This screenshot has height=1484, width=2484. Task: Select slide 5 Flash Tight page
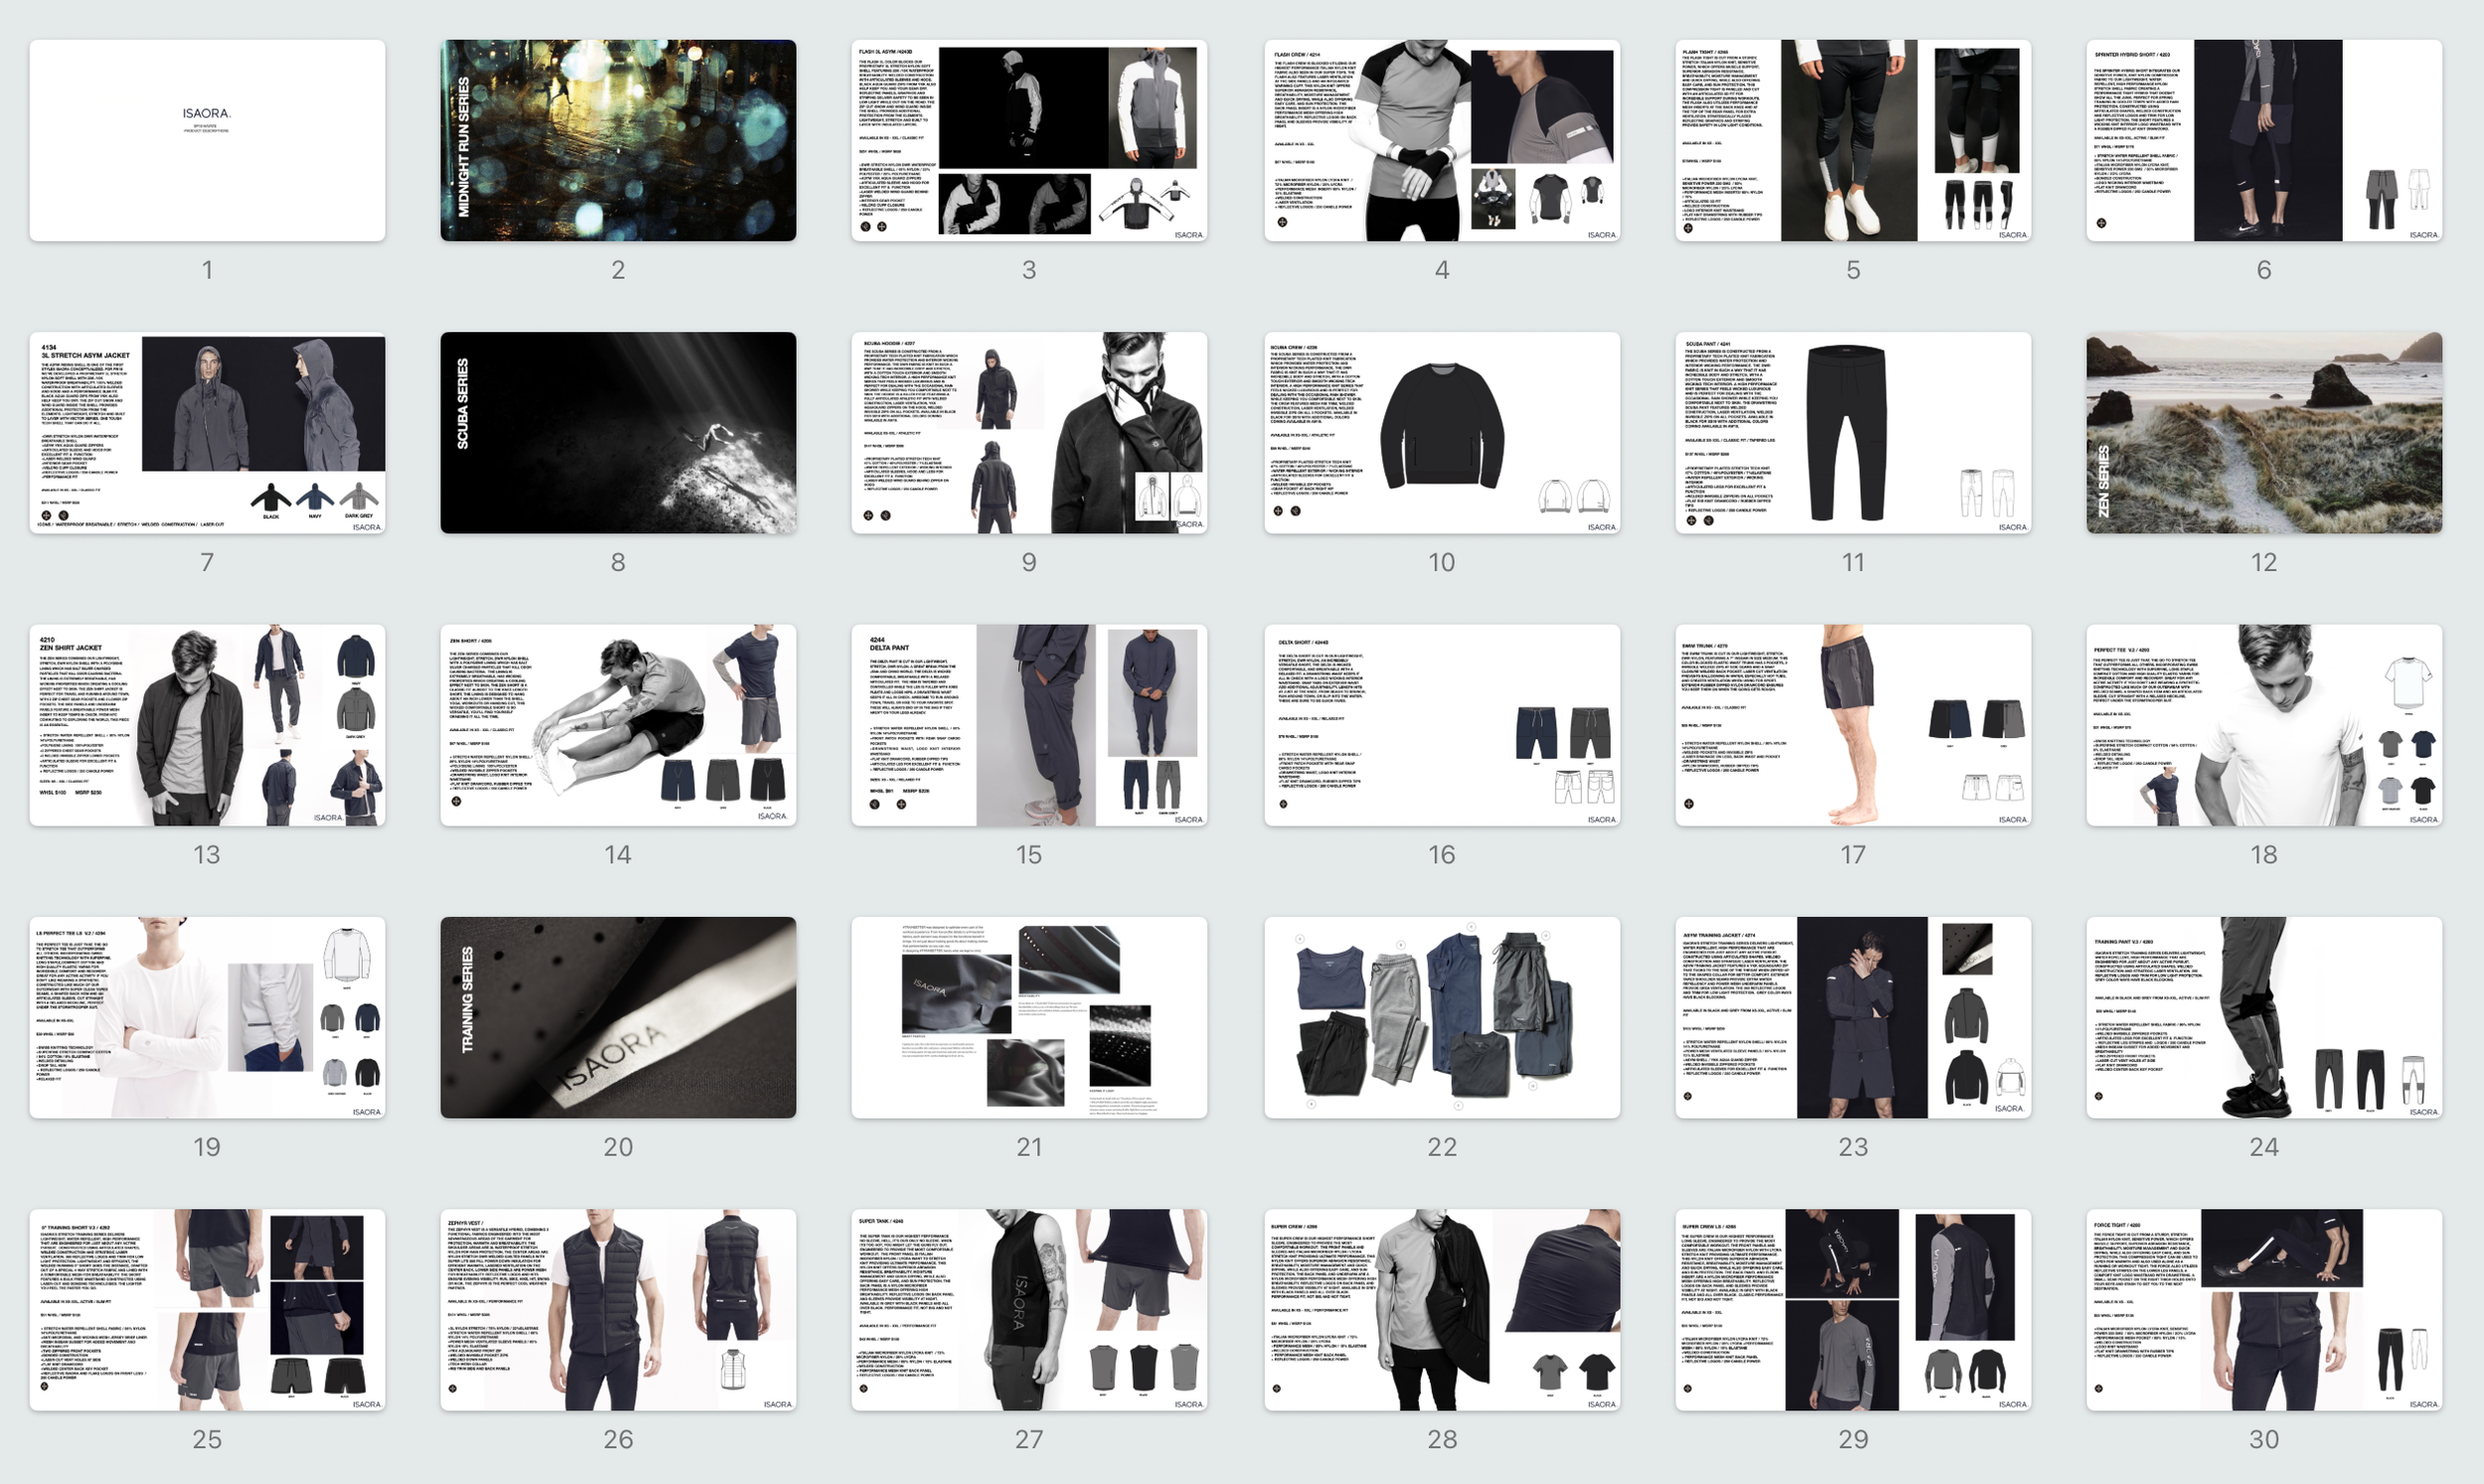(x=1853, y=140)
